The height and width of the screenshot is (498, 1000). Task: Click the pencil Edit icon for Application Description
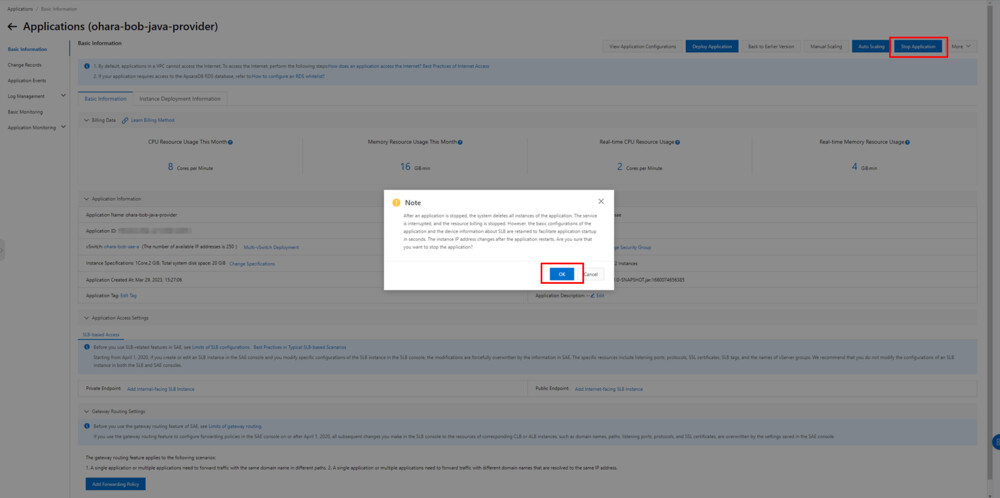(x=592, y=296)
